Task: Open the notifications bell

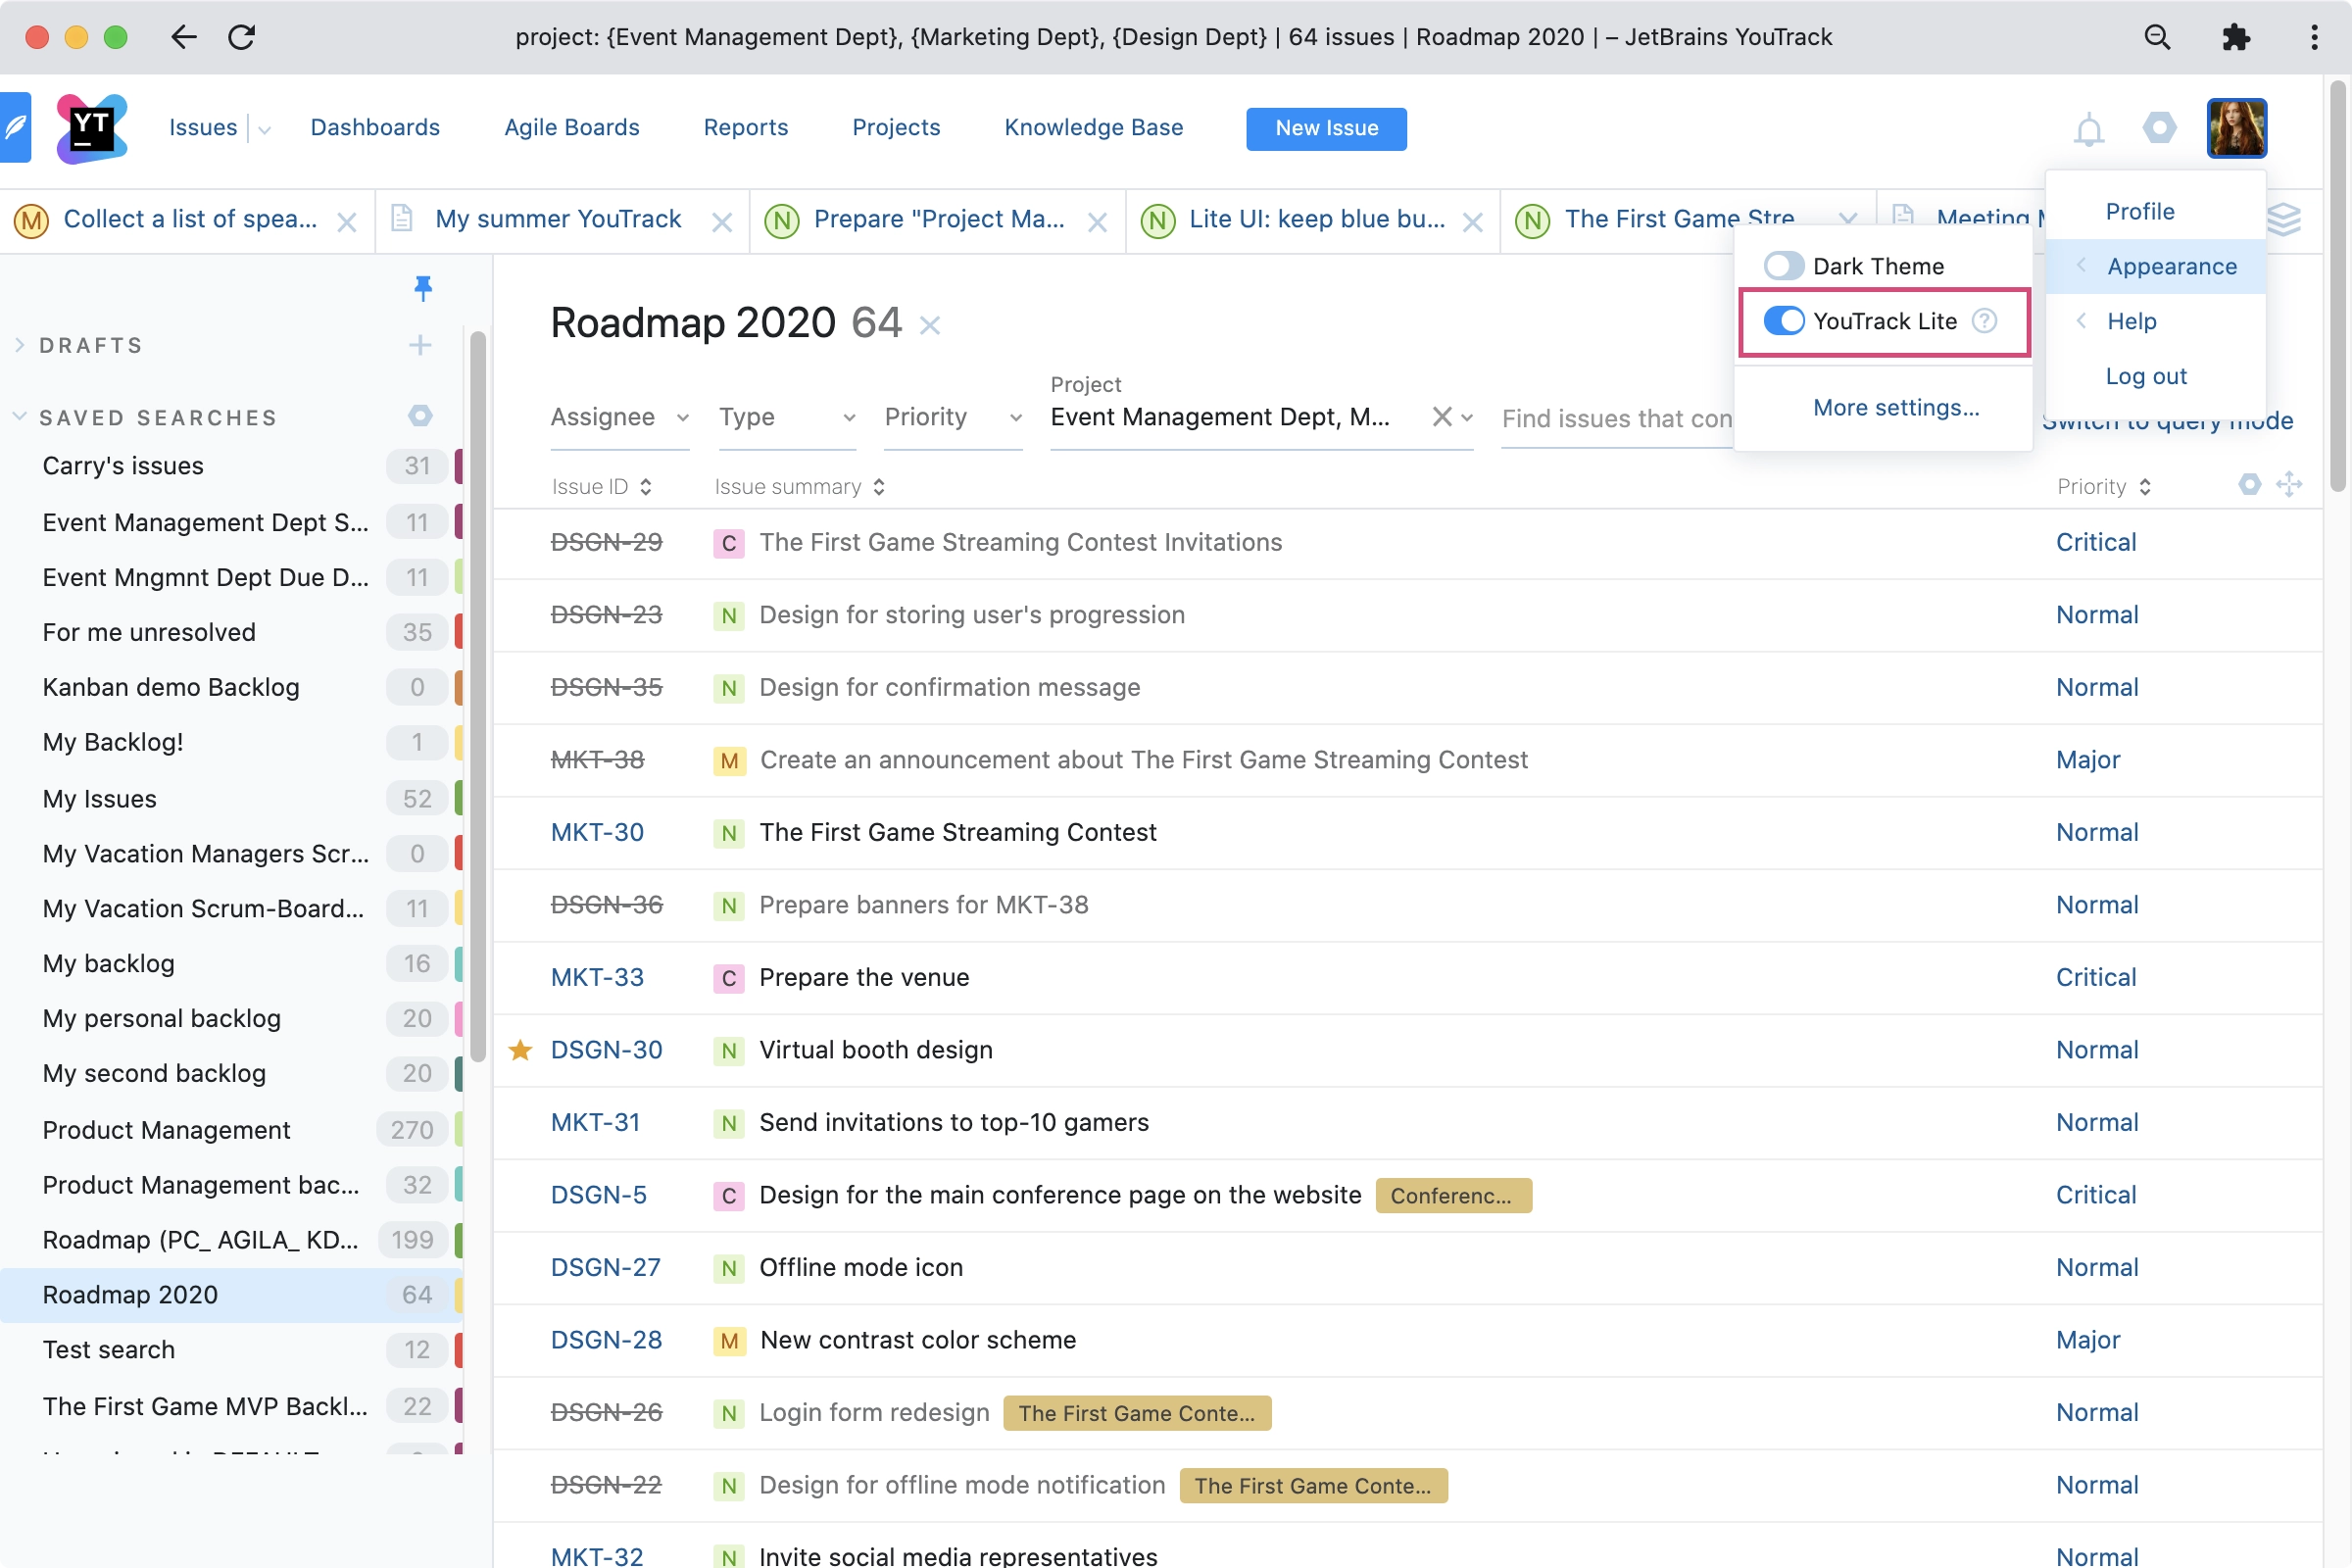Action: pyautogui.click(x=2089, y=129)
